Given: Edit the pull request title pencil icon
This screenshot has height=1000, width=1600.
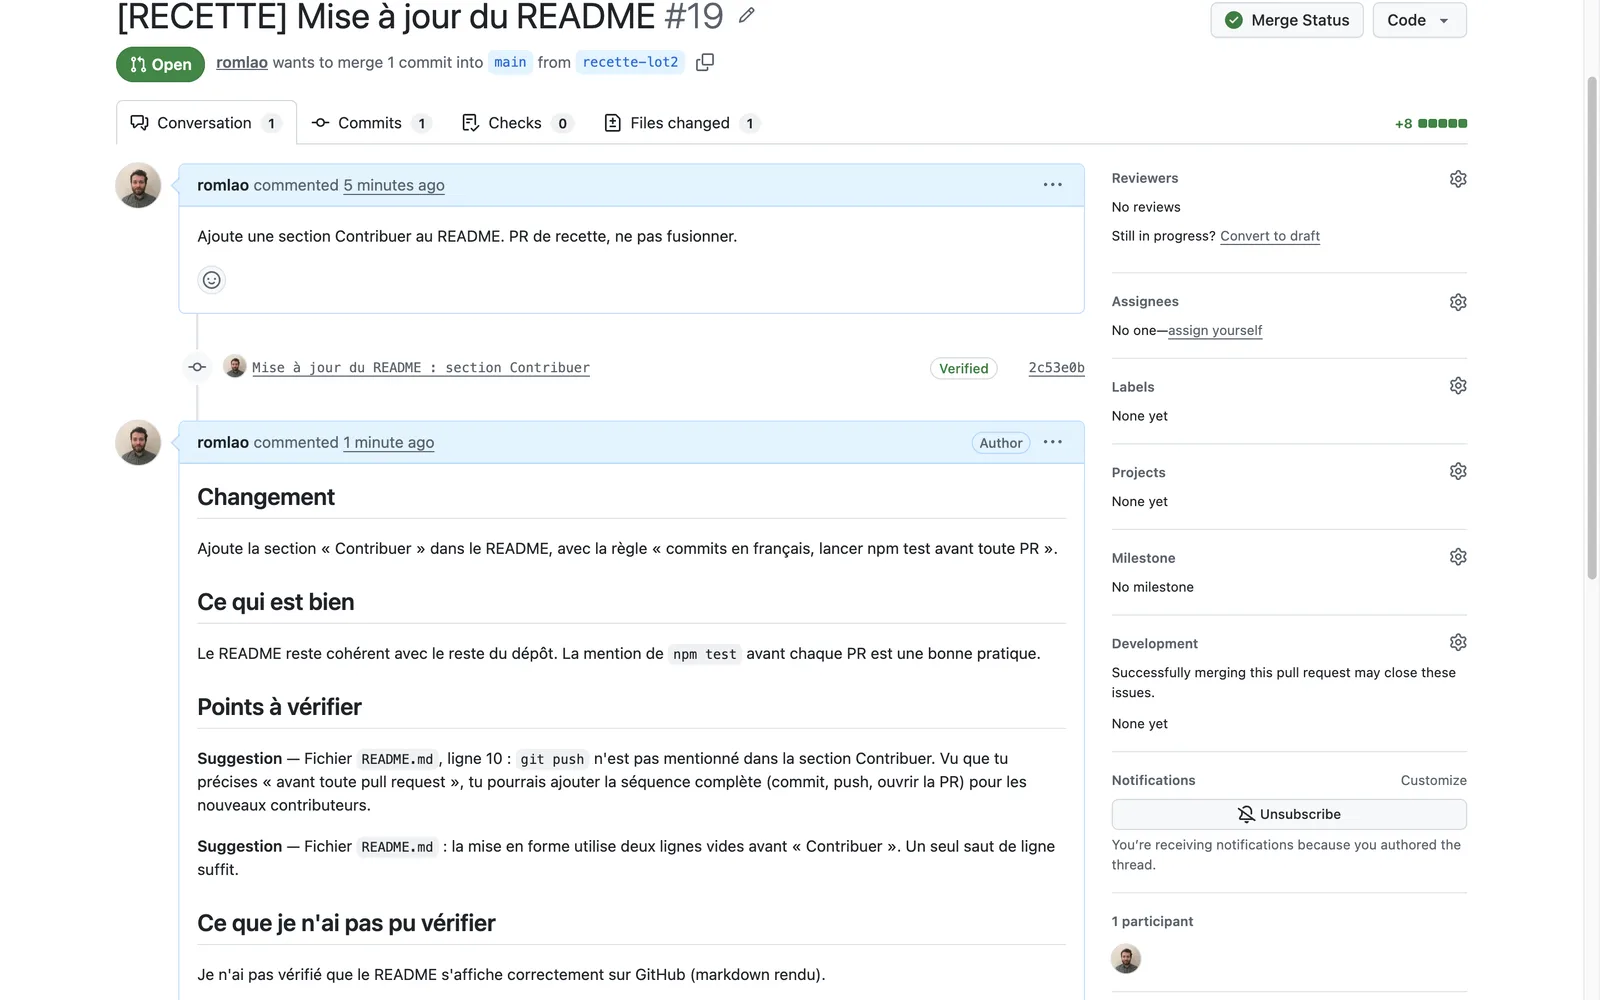Looking at the screenshot, I should click(x=746, y=15).
